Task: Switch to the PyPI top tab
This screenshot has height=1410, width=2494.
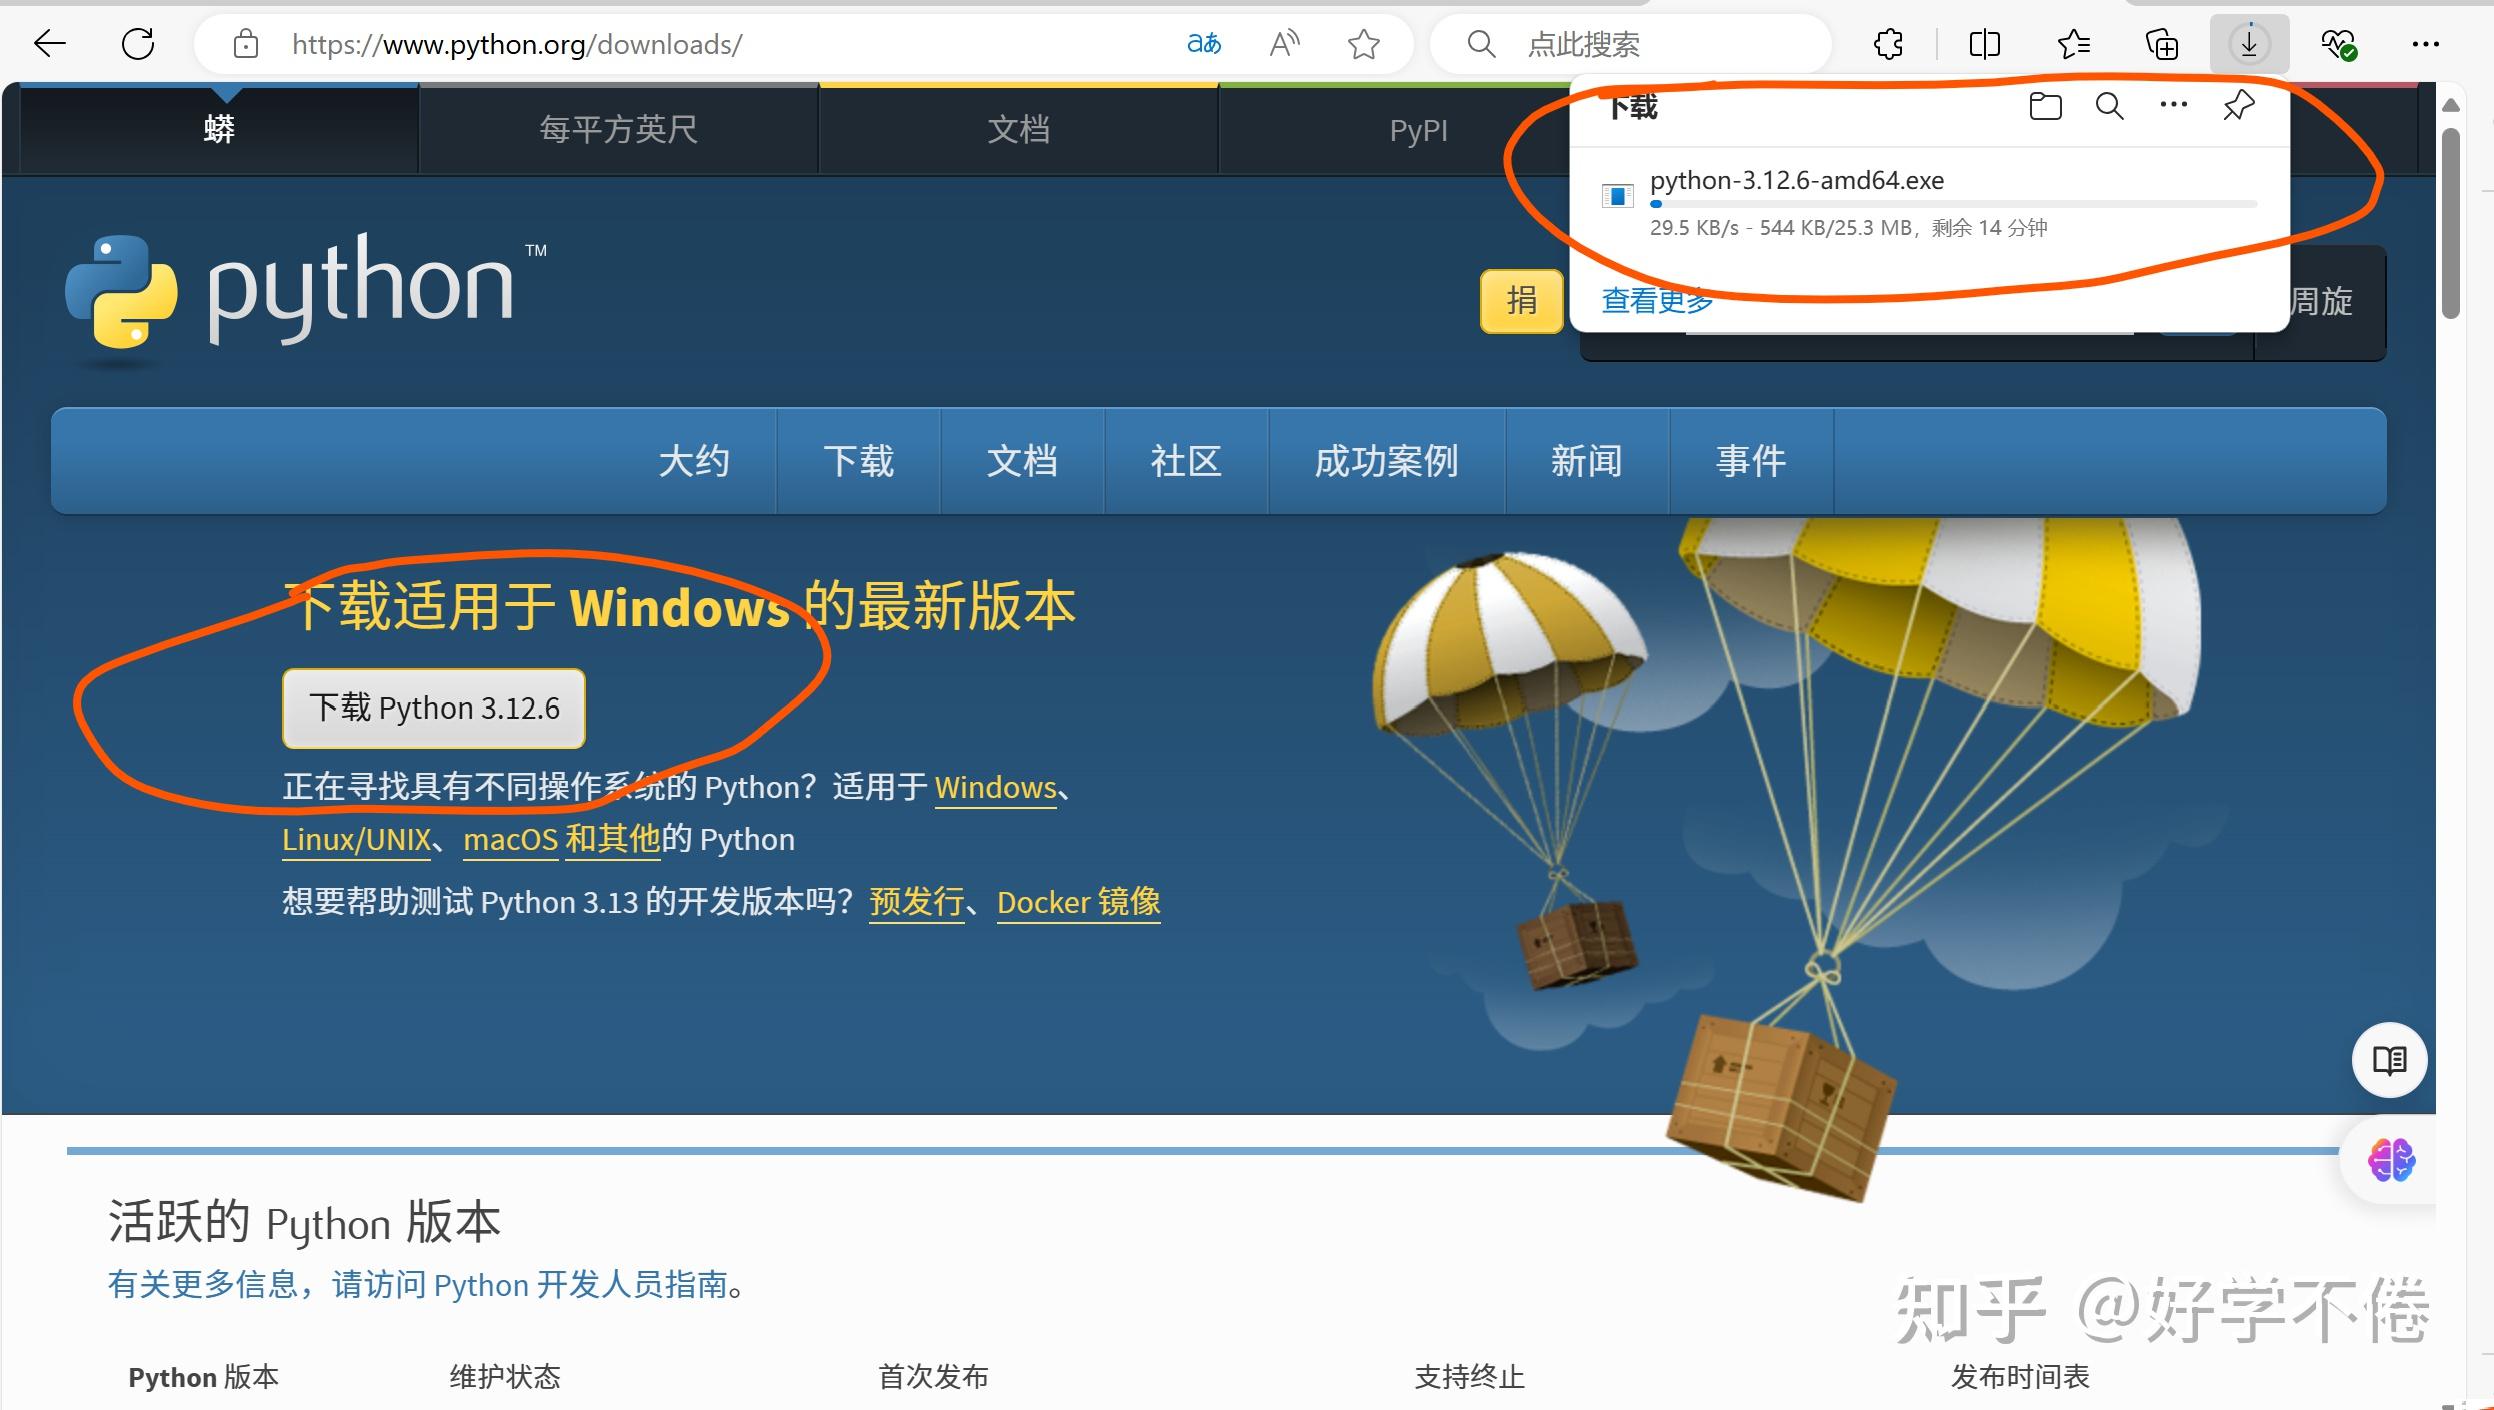Action: coord(1418,130)
